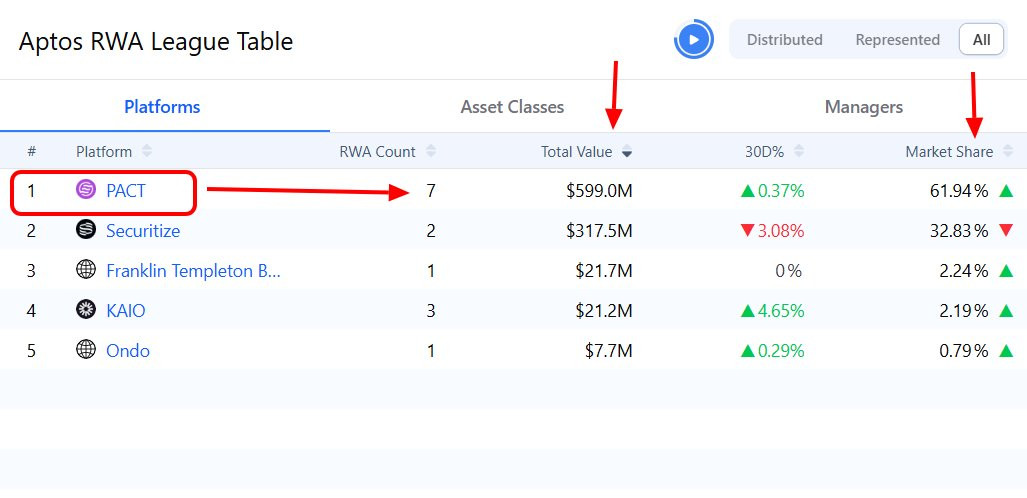Click the KAIO RWA count of 3
The width and height of the screenshot is (1027, 498).
430,311
